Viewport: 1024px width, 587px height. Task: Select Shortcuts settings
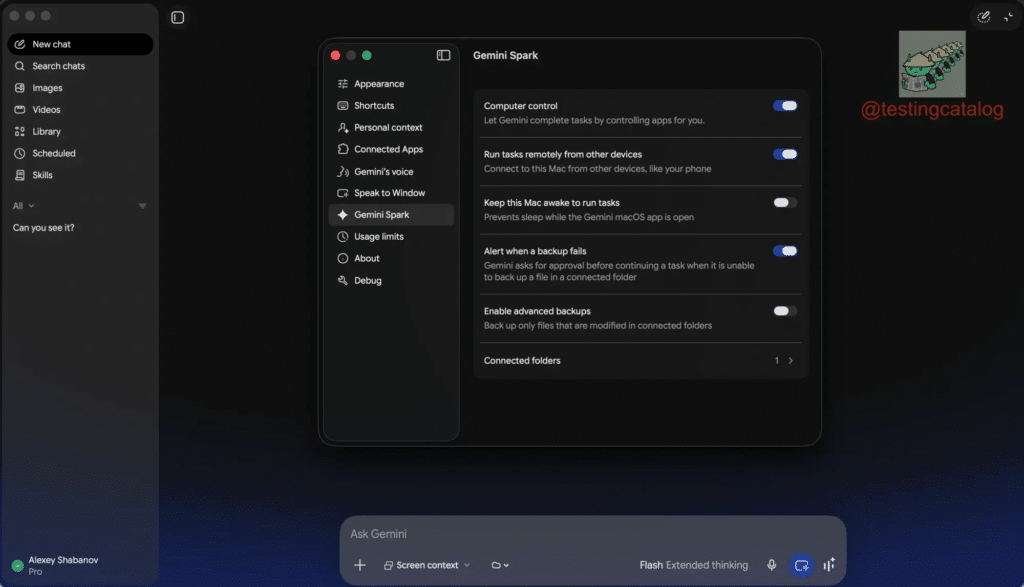(391, 106)
